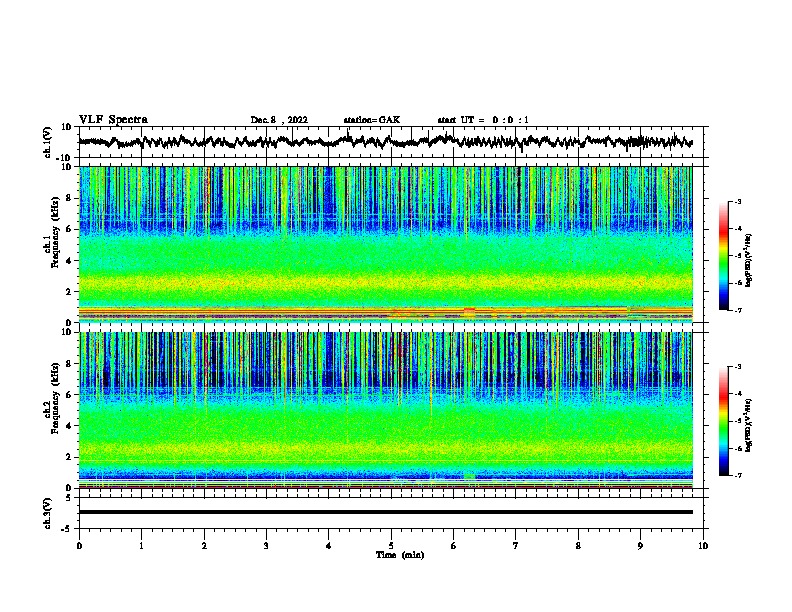This screenshot has height=612, width=792.
Task: Click the "9" tick on the time axis
Action: 640,546
